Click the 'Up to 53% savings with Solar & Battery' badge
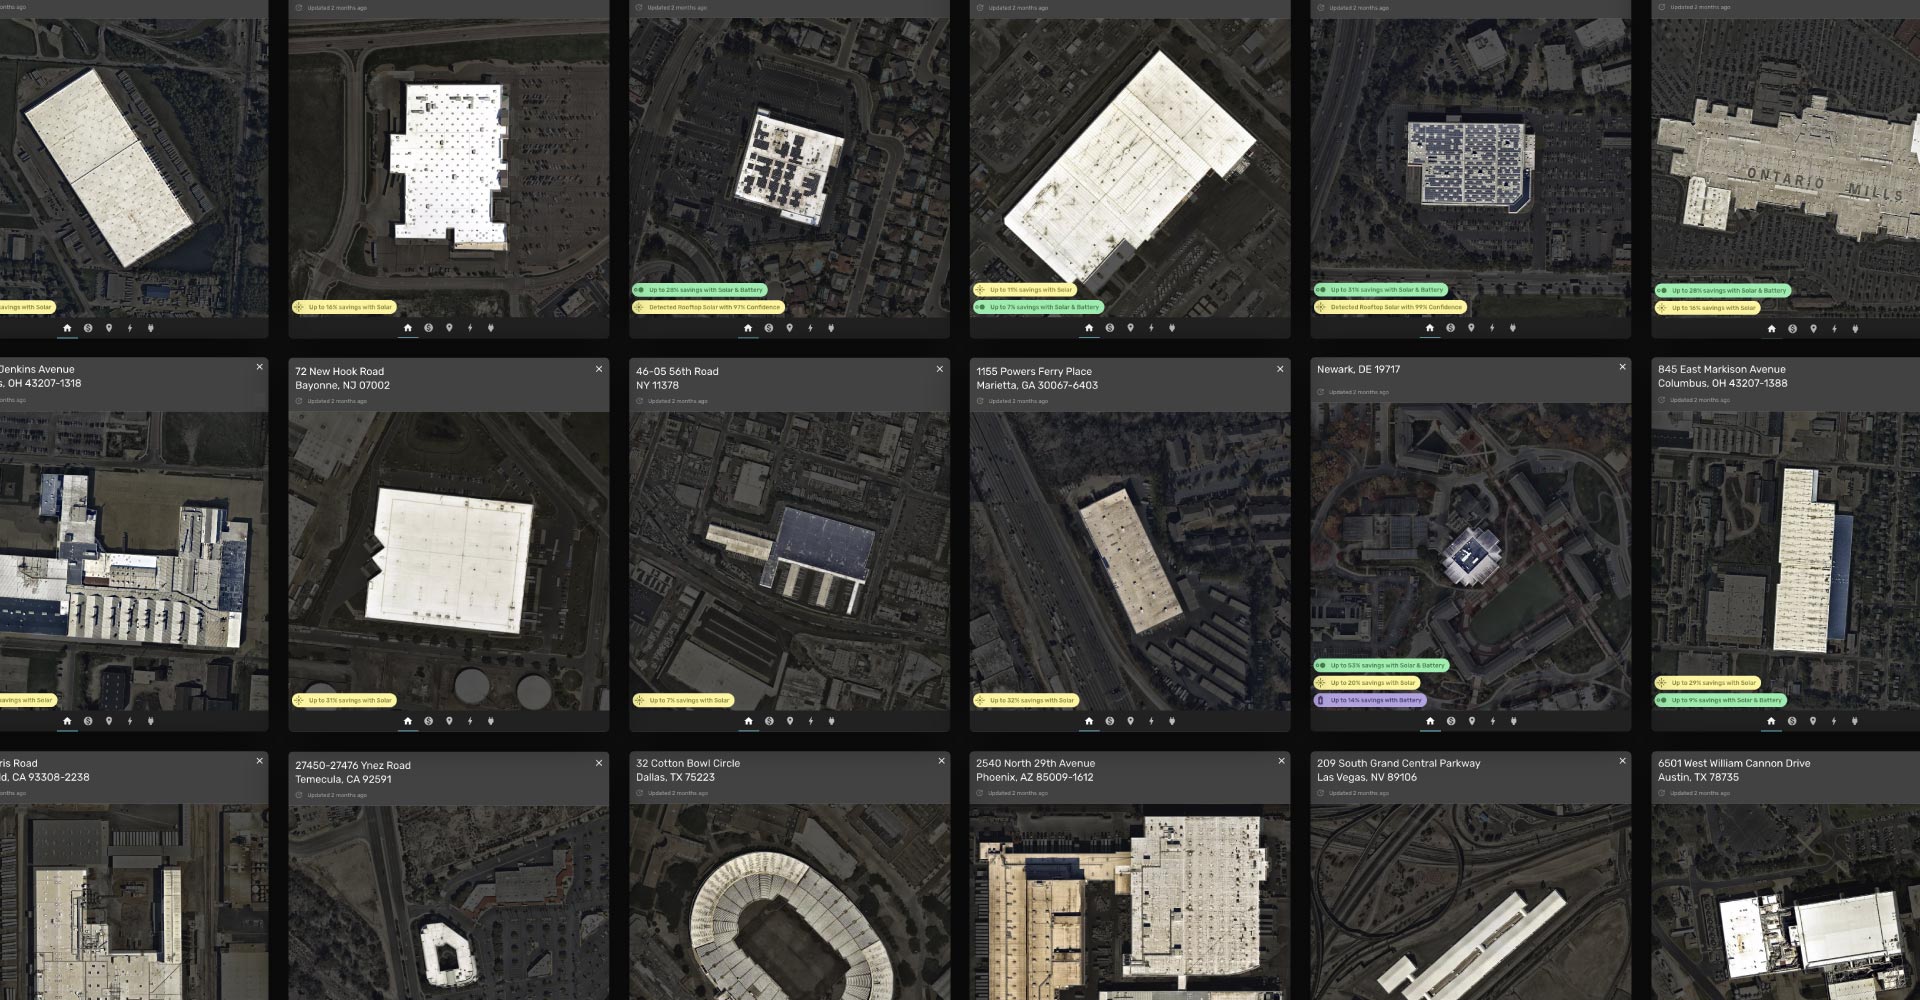The height and width of the screenshot is (1000, 1920). pyautogui.click(x=1381, y=665)
